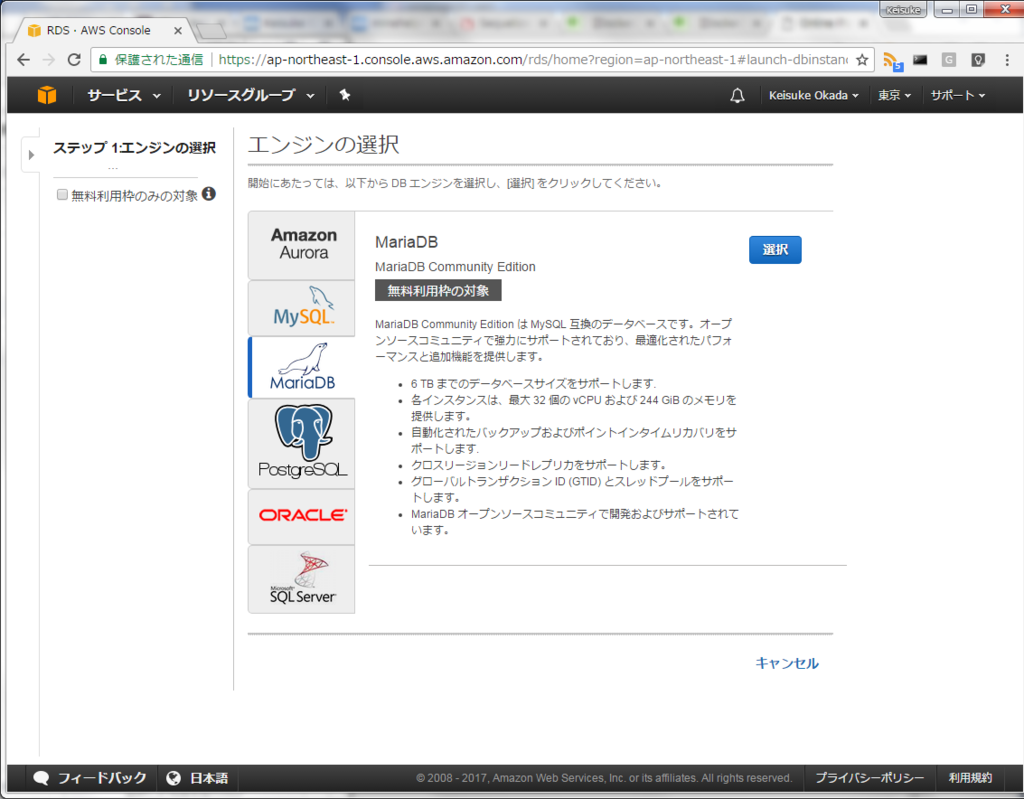Enable the 無料利用枠のみの対象 checkbox
Image resolution: width=1024 pixels, height=799 pixels.
[62, 195]
